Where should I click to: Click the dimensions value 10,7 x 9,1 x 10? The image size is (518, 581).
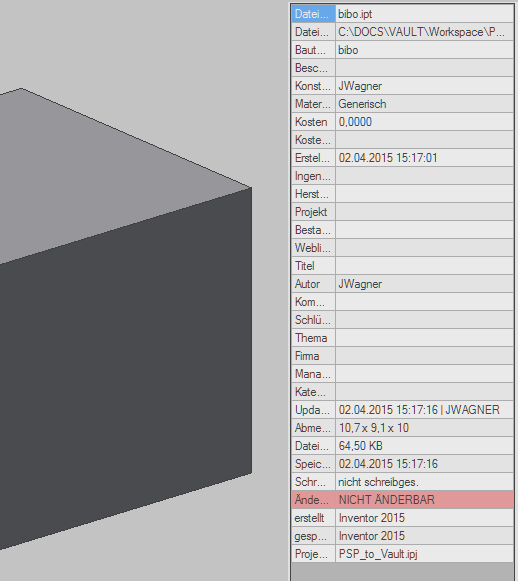(x=424, y=428)
